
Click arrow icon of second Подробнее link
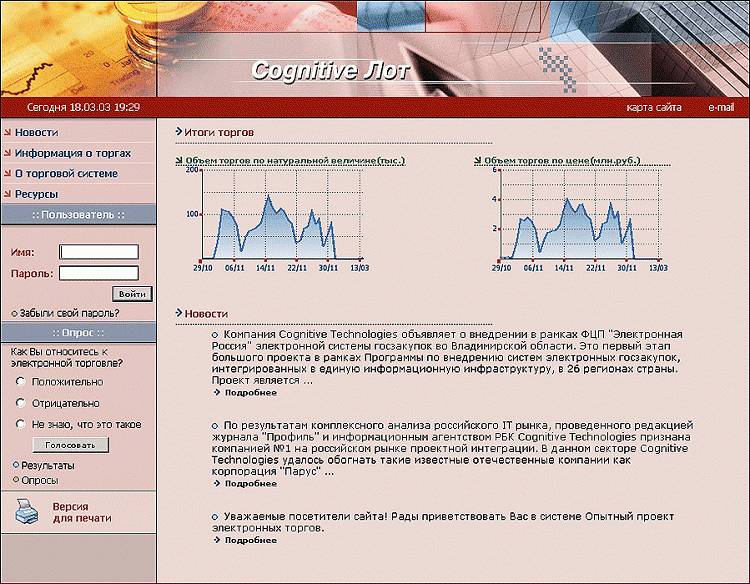(217, 483)
